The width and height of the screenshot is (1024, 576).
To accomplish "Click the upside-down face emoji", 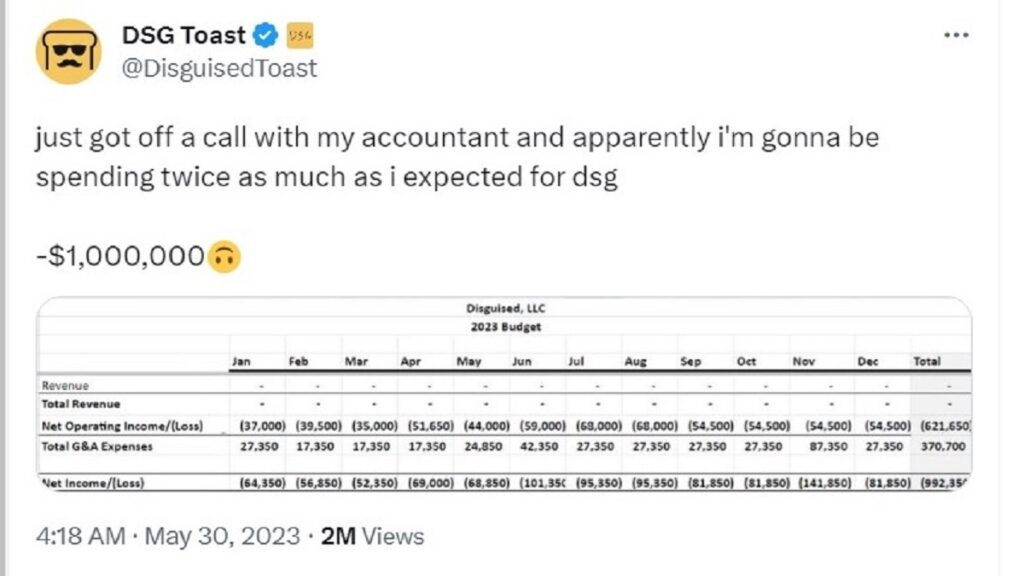I will 225,256.
